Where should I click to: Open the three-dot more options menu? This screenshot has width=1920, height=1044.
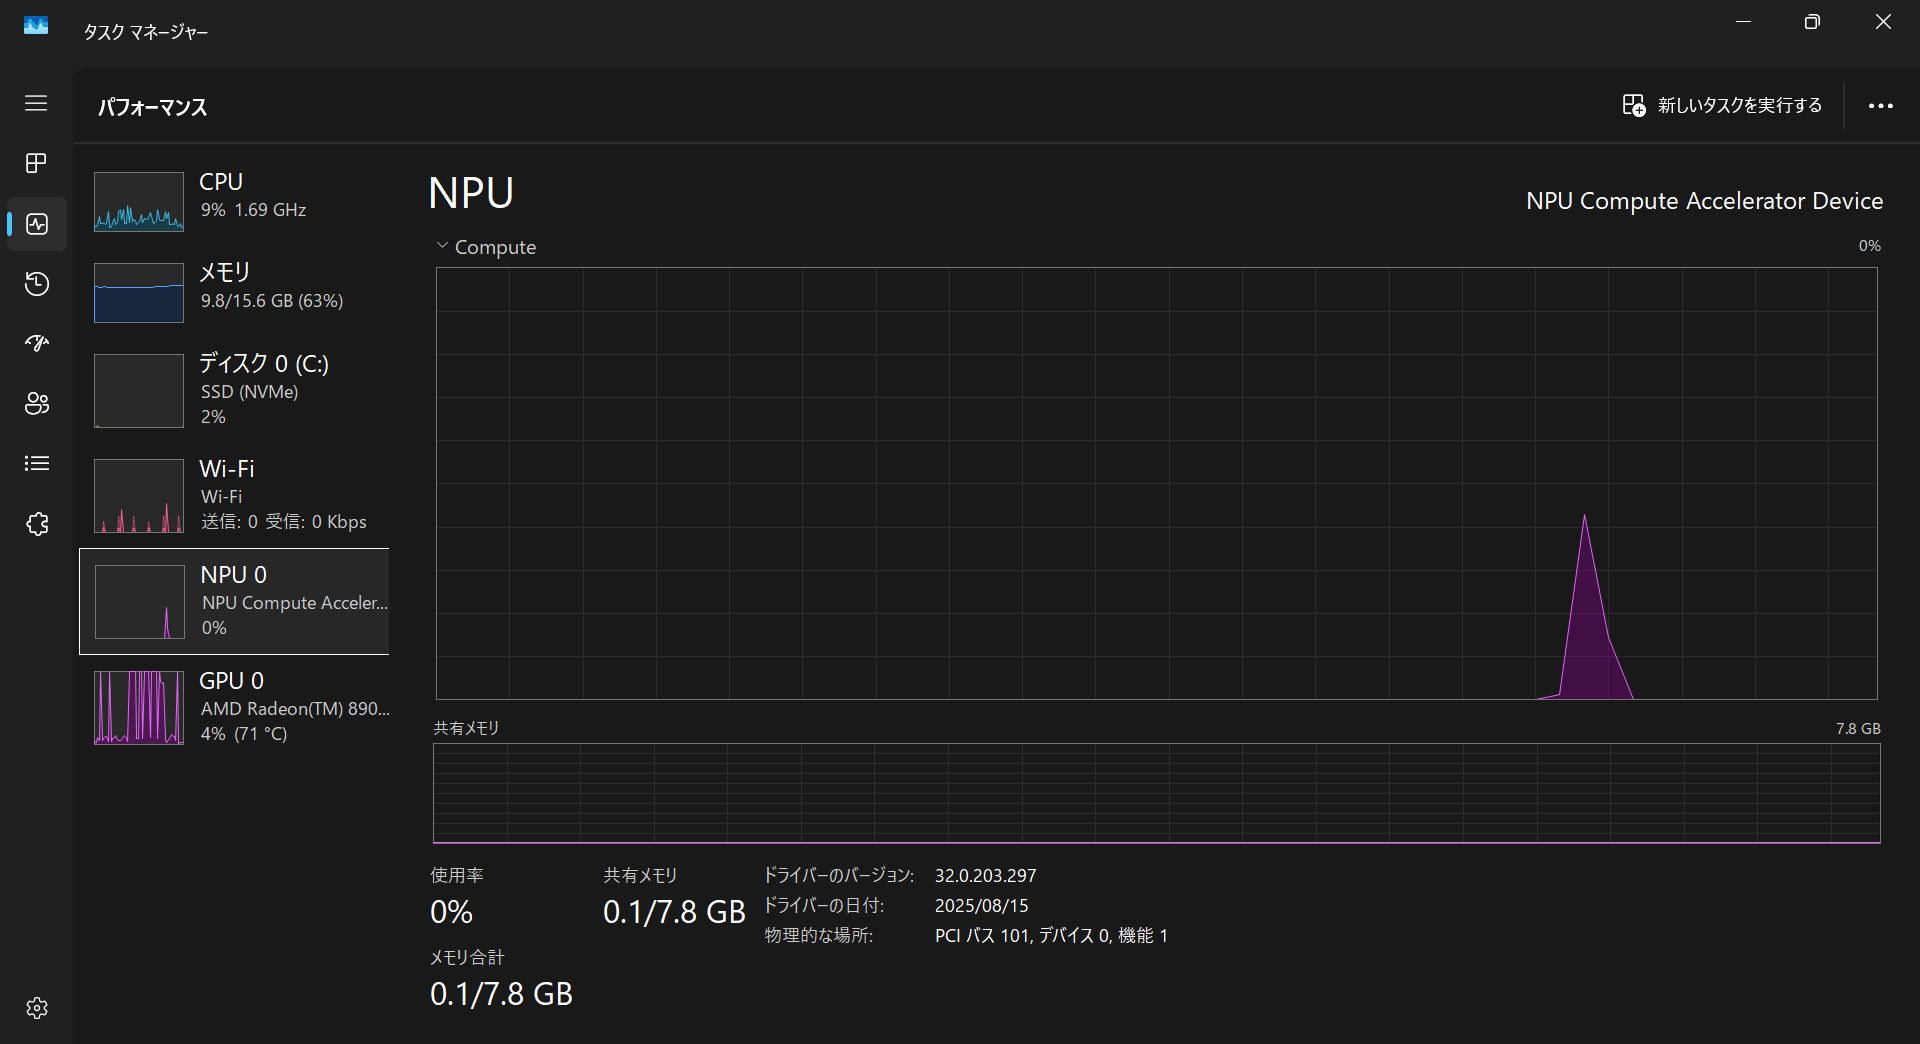click(1880, 106)
